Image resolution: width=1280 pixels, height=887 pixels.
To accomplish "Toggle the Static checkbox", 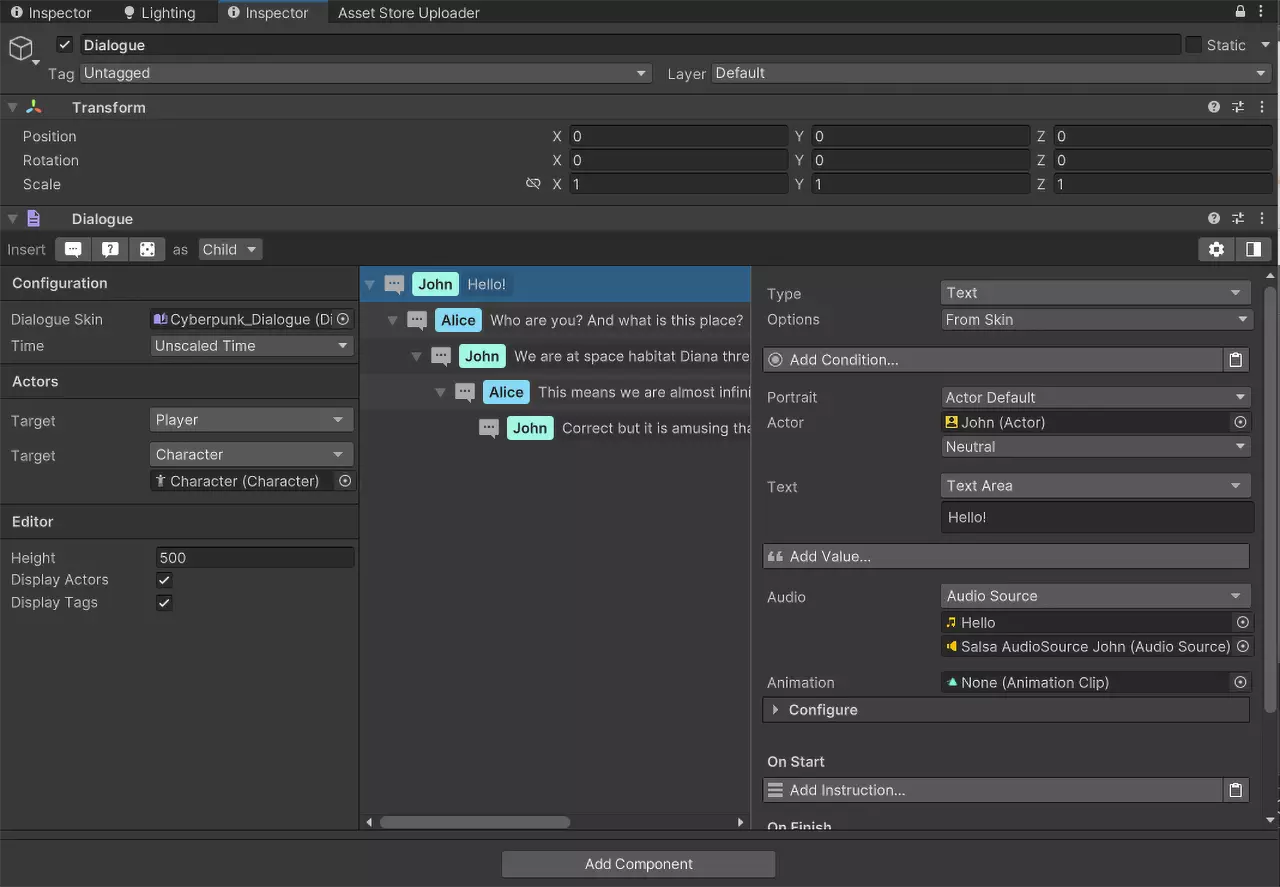I will tap(1193, 45).
